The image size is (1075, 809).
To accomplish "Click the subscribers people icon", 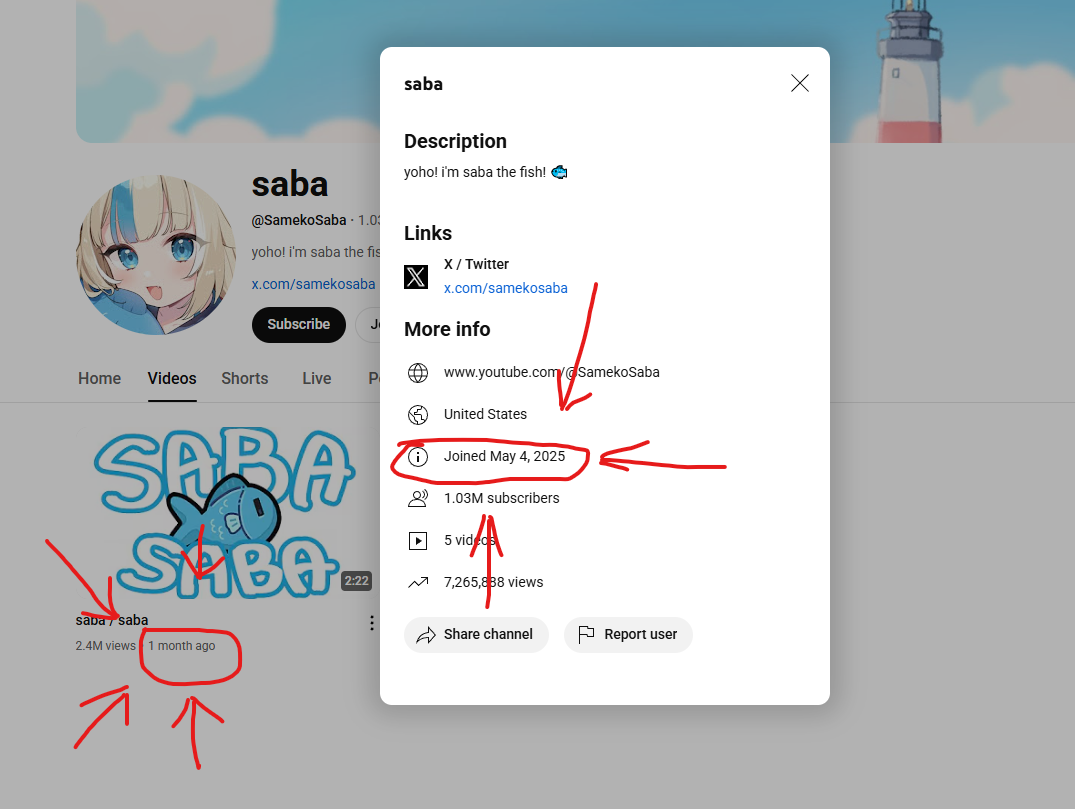I will coord(418,498).
